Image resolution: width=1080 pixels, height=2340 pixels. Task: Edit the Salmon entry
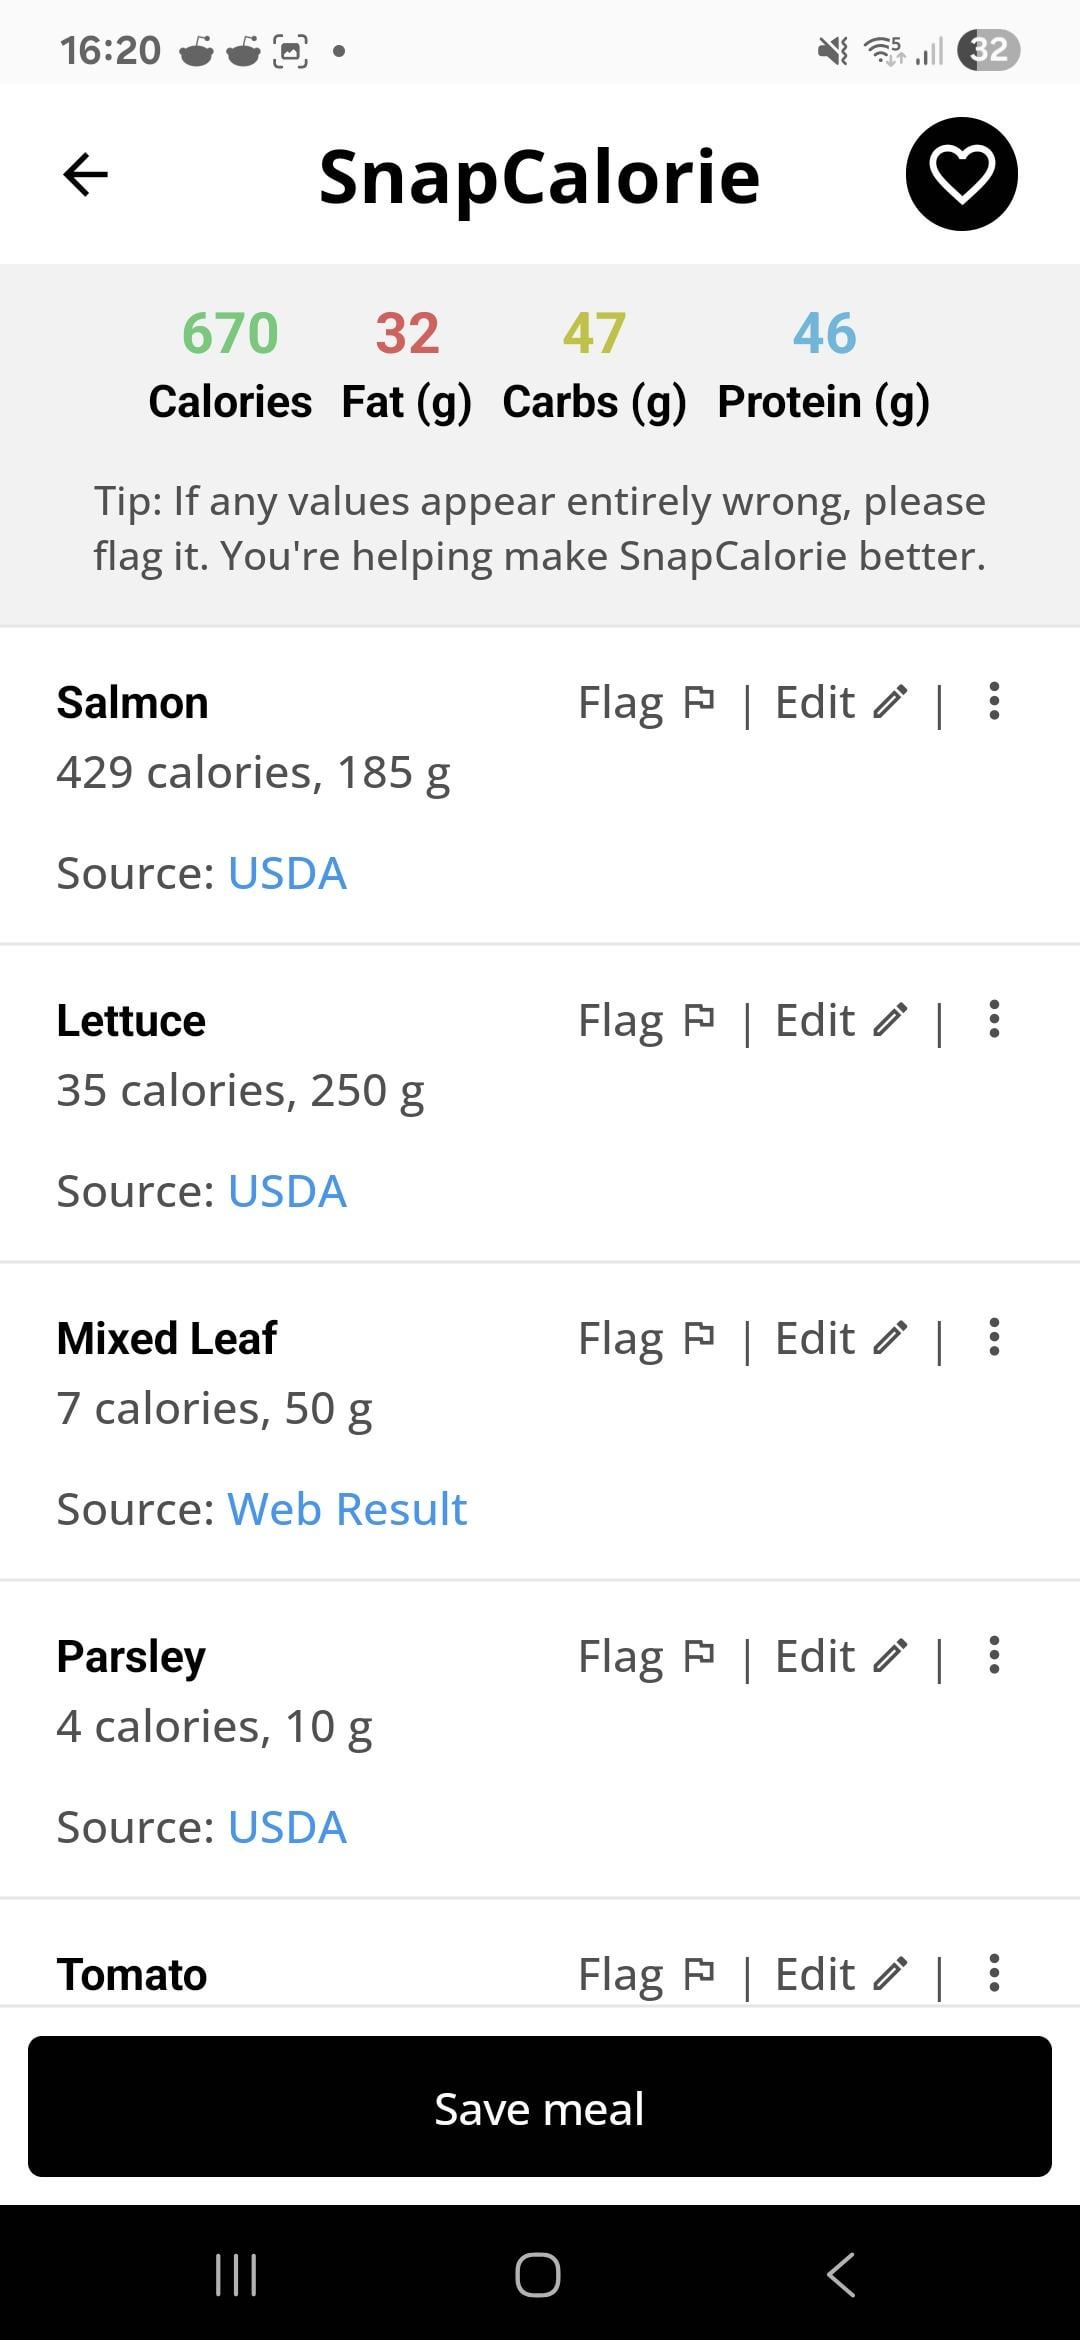click(x=841, y=703)
